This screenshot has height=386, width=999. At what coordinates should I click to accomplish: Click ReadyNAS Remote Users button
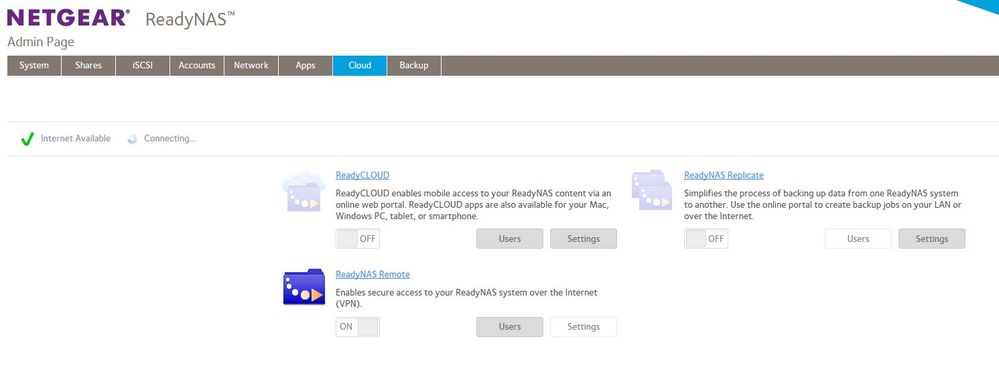(x=510, y=327)
